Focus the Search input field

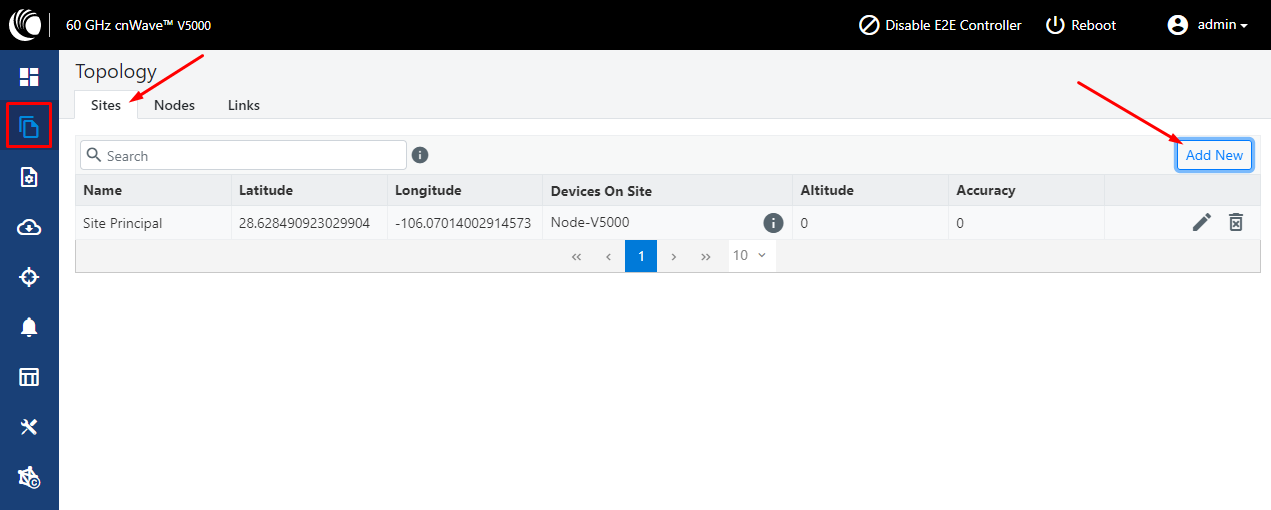click(243, 155)
